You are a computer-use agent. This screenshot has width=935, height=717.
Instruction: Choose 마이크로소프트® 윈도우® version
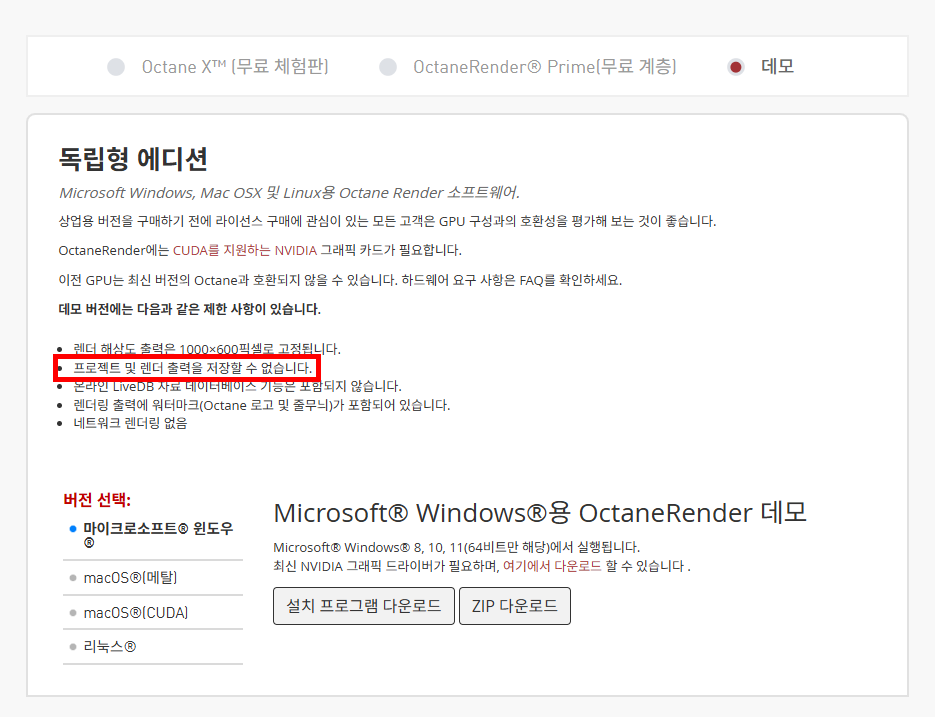pyautogui.click(x=153, y=535)
